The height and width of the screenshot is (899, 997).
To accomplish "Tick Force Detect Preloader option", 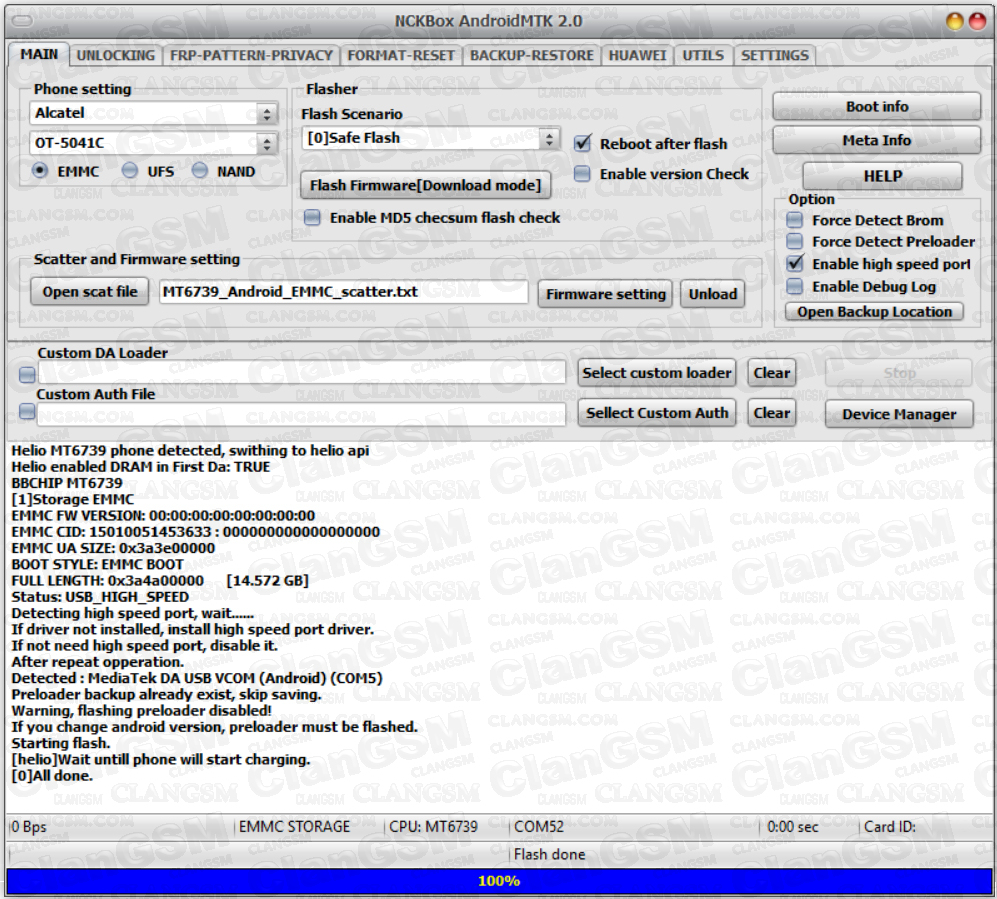I will tap(795, 242).
